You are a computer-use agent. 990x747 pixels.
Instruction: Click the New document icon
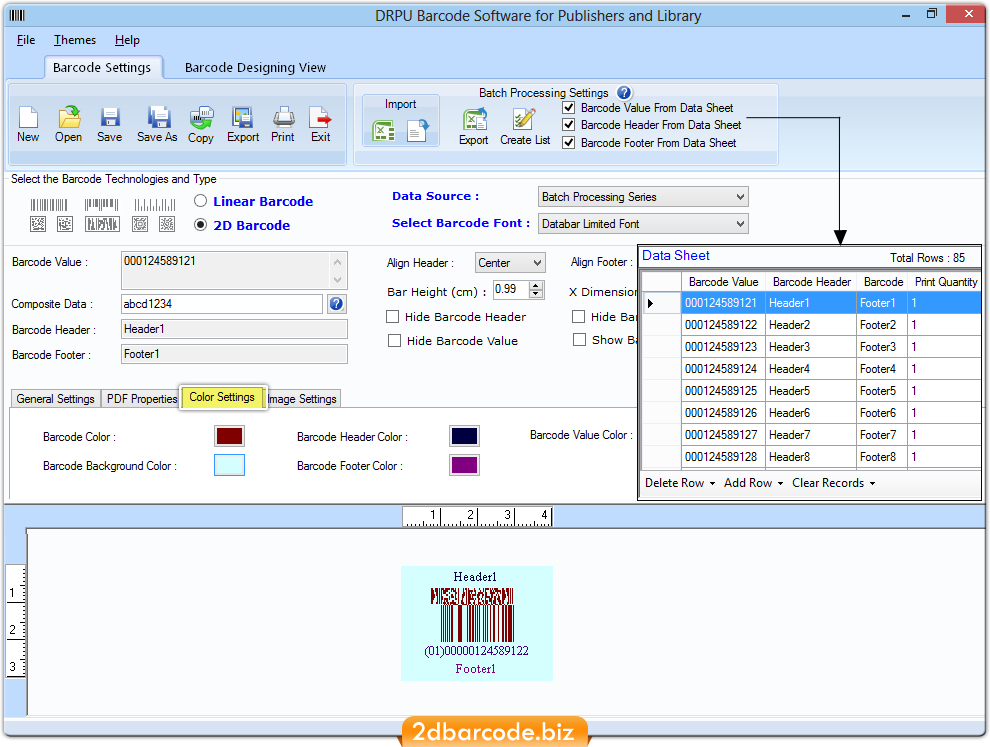click(28, 117)
